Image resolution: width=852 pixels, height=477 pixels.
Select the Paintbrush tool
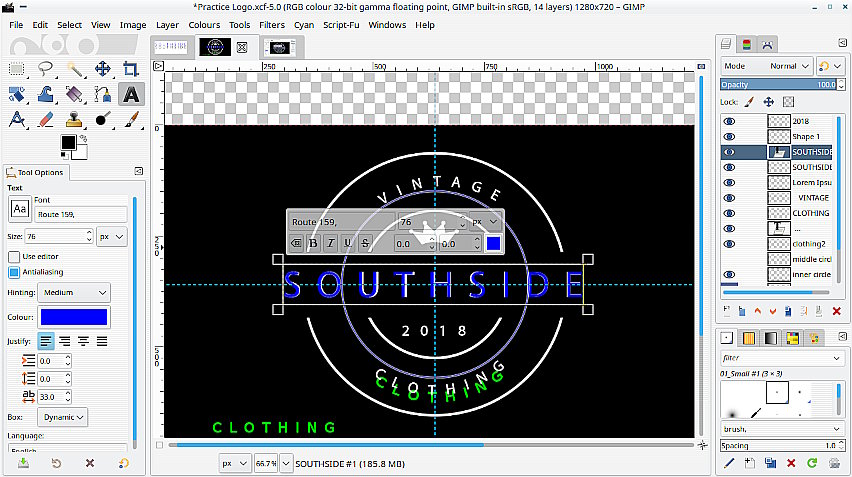(x=131, y=119)
